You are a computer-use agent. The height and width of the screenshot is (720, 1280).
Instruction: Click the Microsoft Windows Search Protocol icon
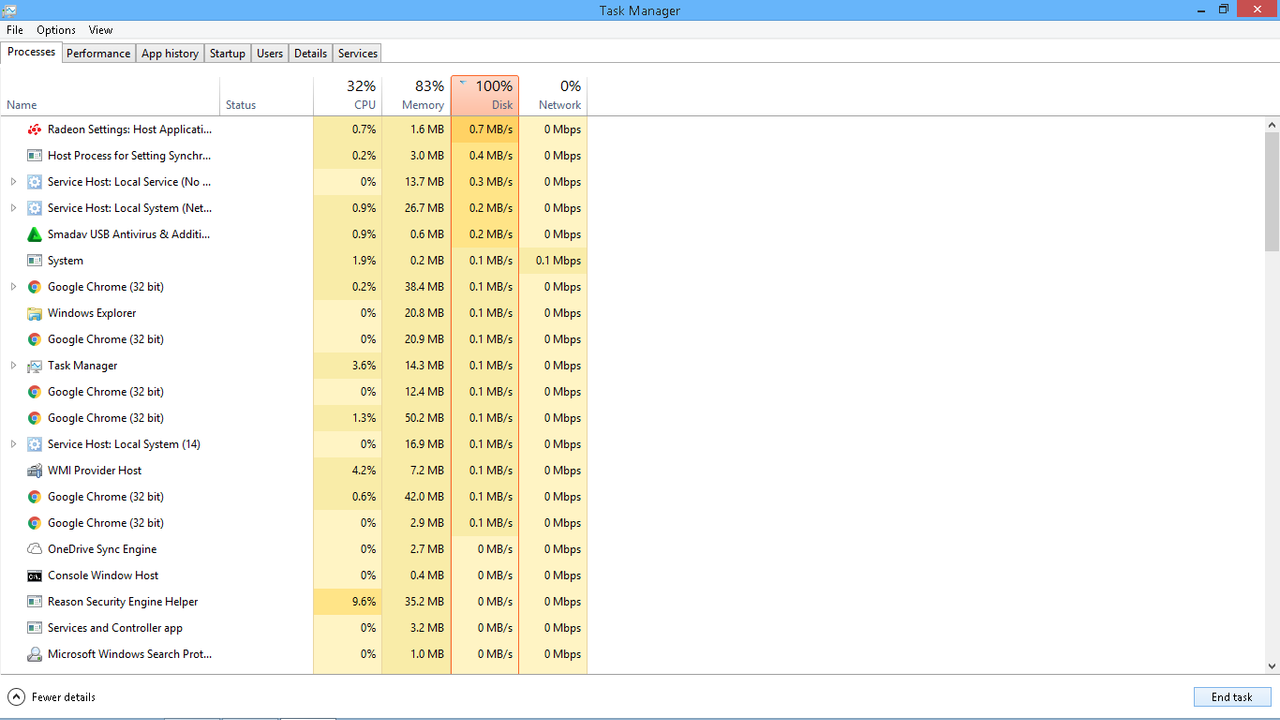pos(34,654)
